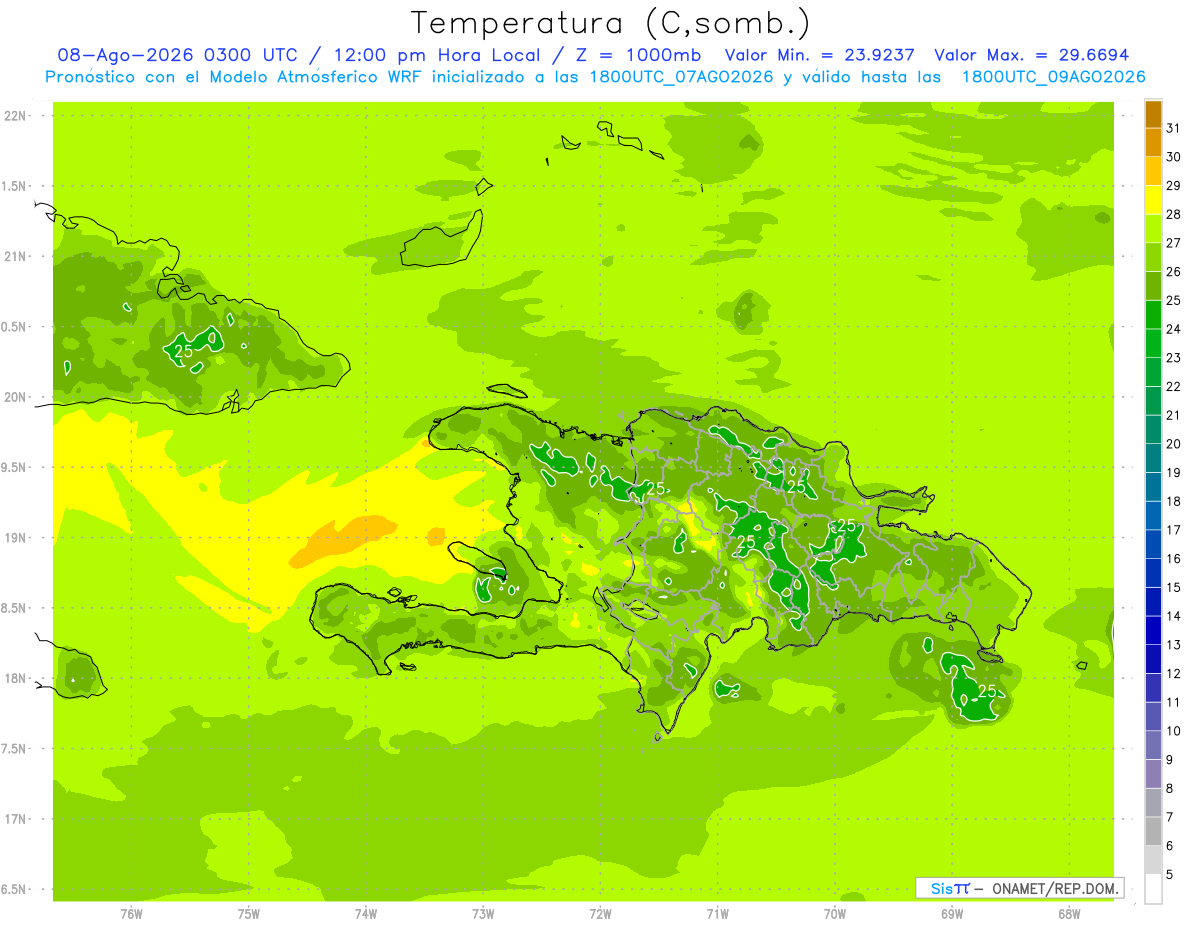Click the '5' value on the color scale

pos(1170,874)
